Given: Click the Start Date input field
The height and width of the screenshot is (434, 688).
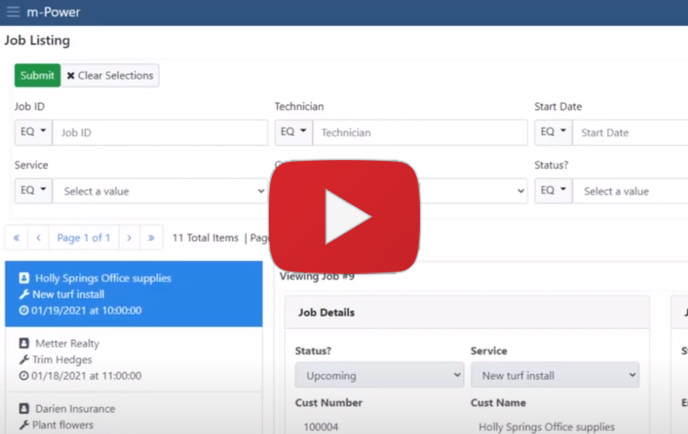Looking at the screenshot, I should [630, 133].
